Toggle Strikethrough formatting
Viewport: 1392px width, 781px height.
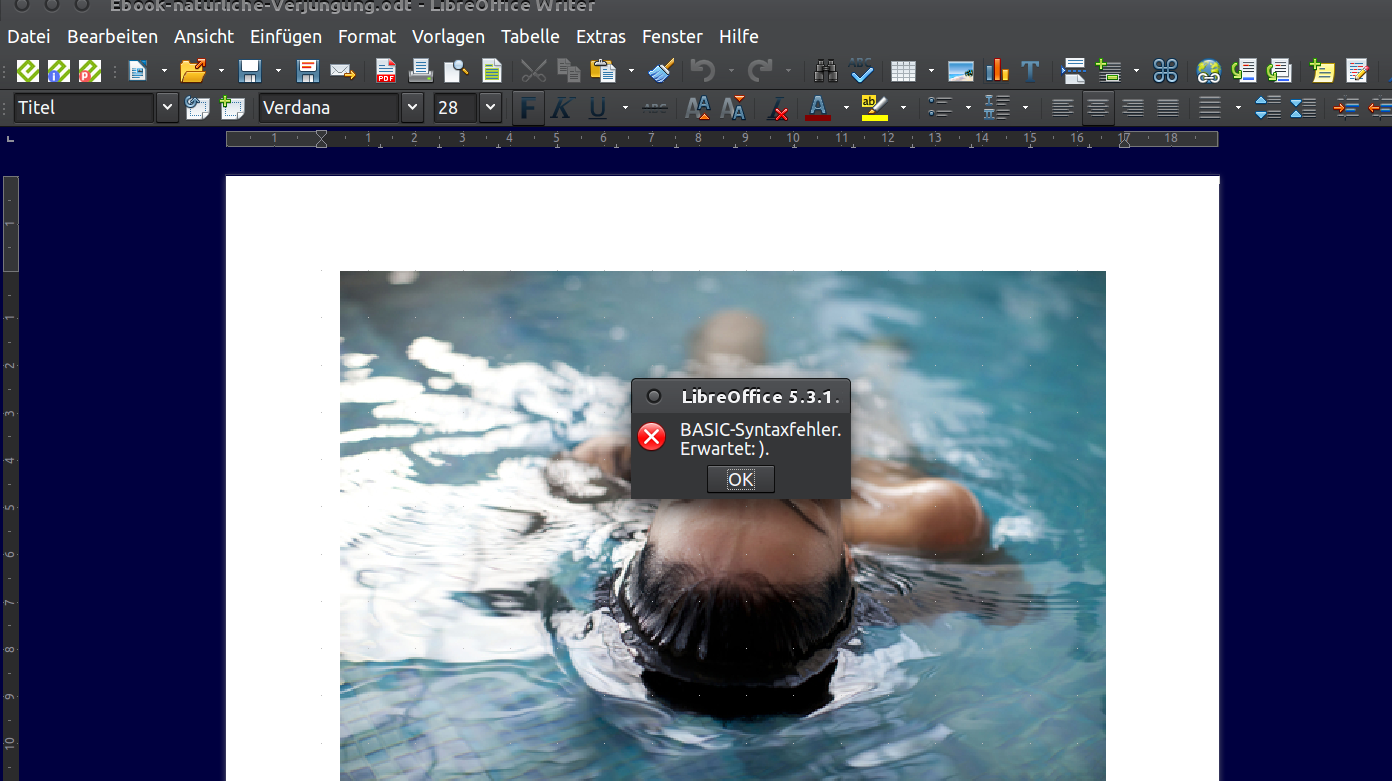pyautogui.click(x=655, y=107)
